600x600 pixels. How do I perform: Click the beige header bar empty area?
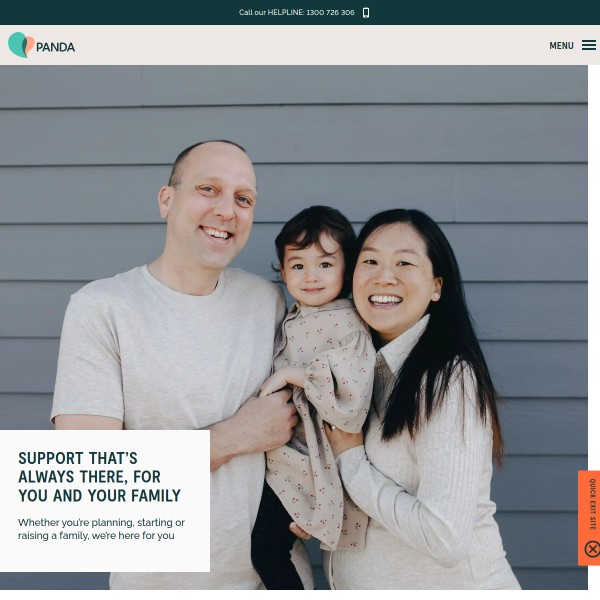306,45
